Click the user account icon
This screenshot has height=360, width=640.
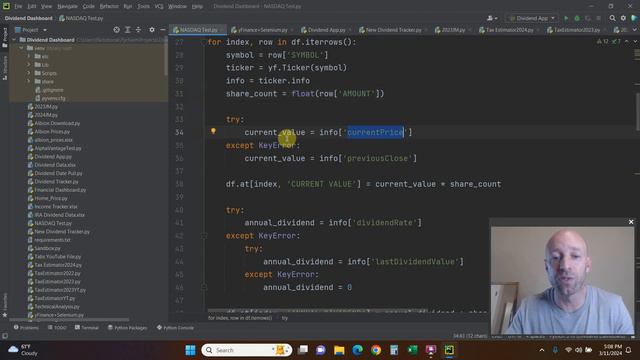492,18
